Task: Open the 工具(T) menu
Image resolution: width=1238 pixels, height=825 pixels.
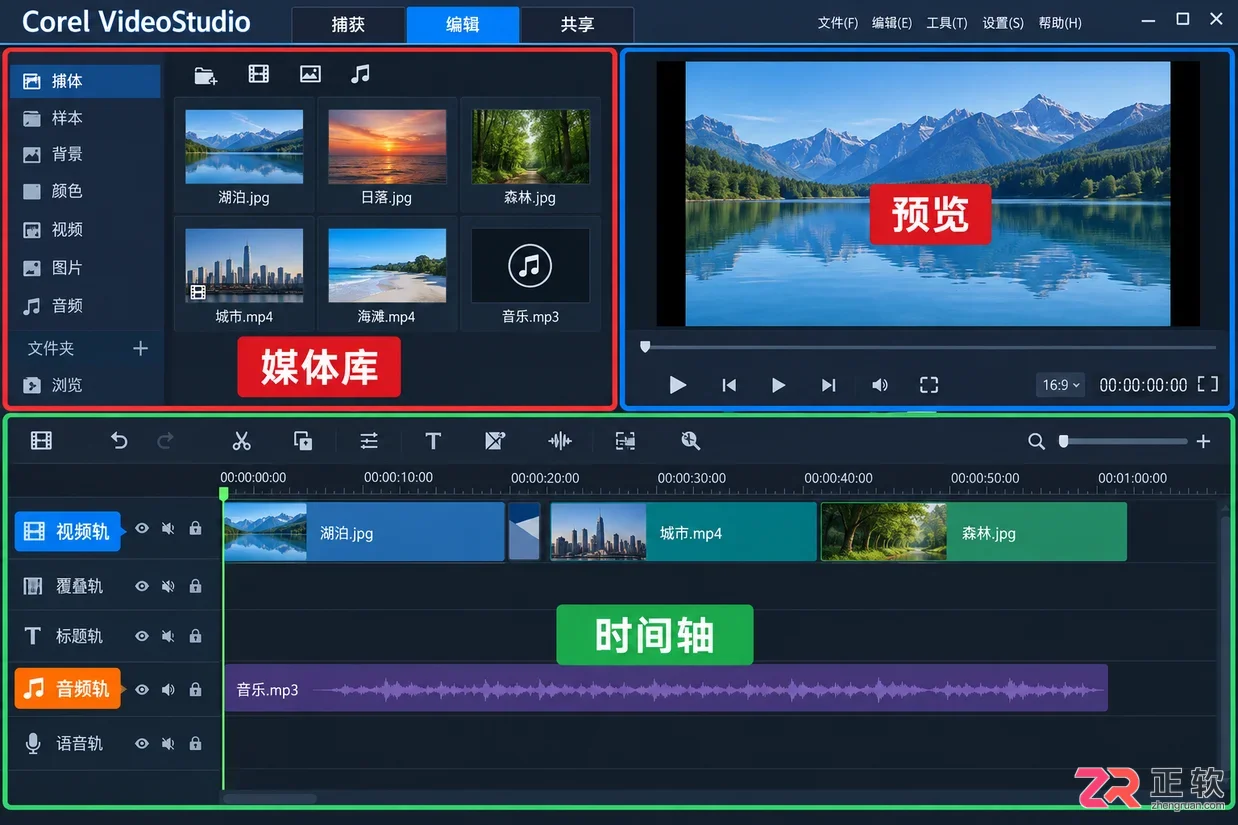Action: [947, 22]
